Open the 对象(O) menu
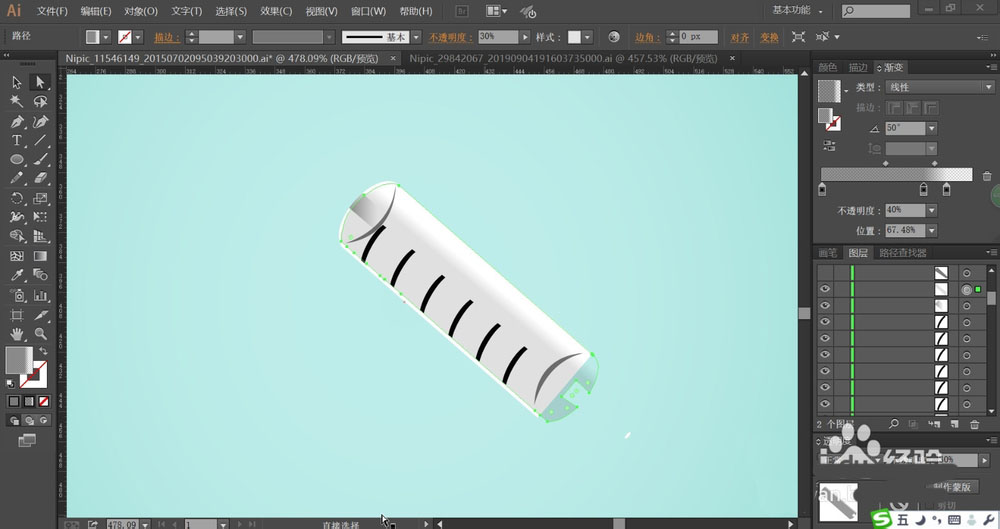 click(141, 11)
